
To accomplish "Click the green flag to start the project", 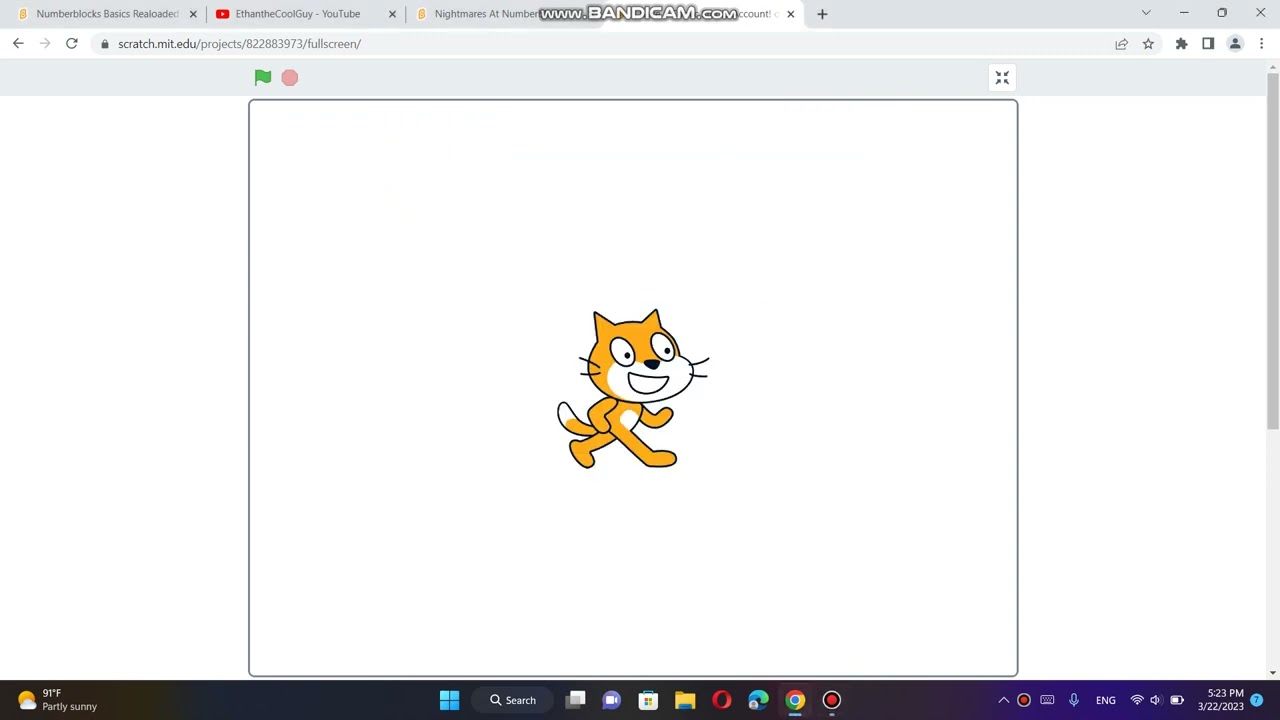I will click(x=263, y=77).
